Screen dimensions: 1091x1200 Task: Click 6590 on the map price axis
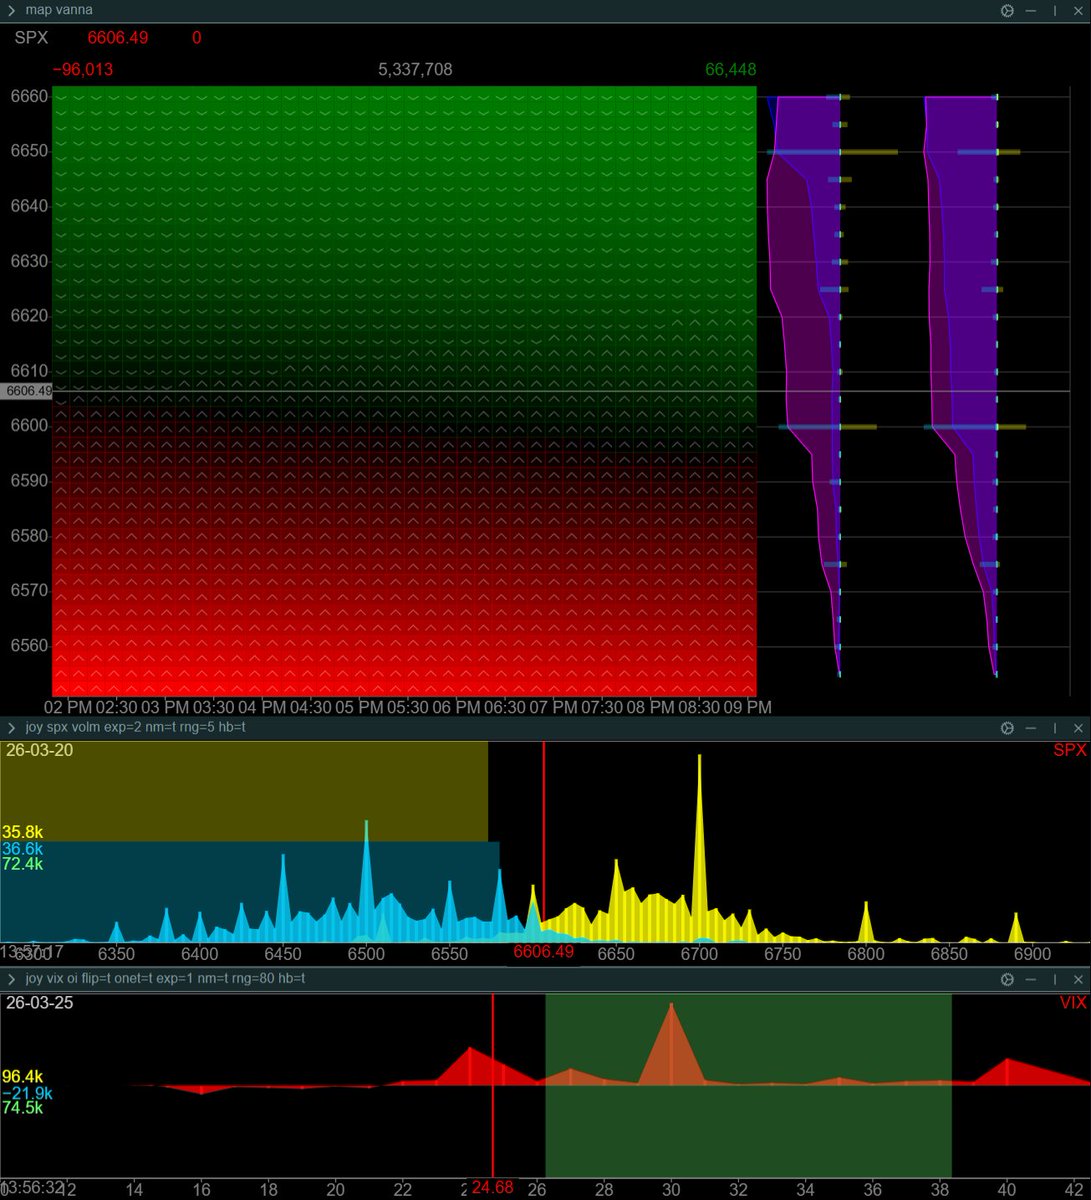[29, 481]
